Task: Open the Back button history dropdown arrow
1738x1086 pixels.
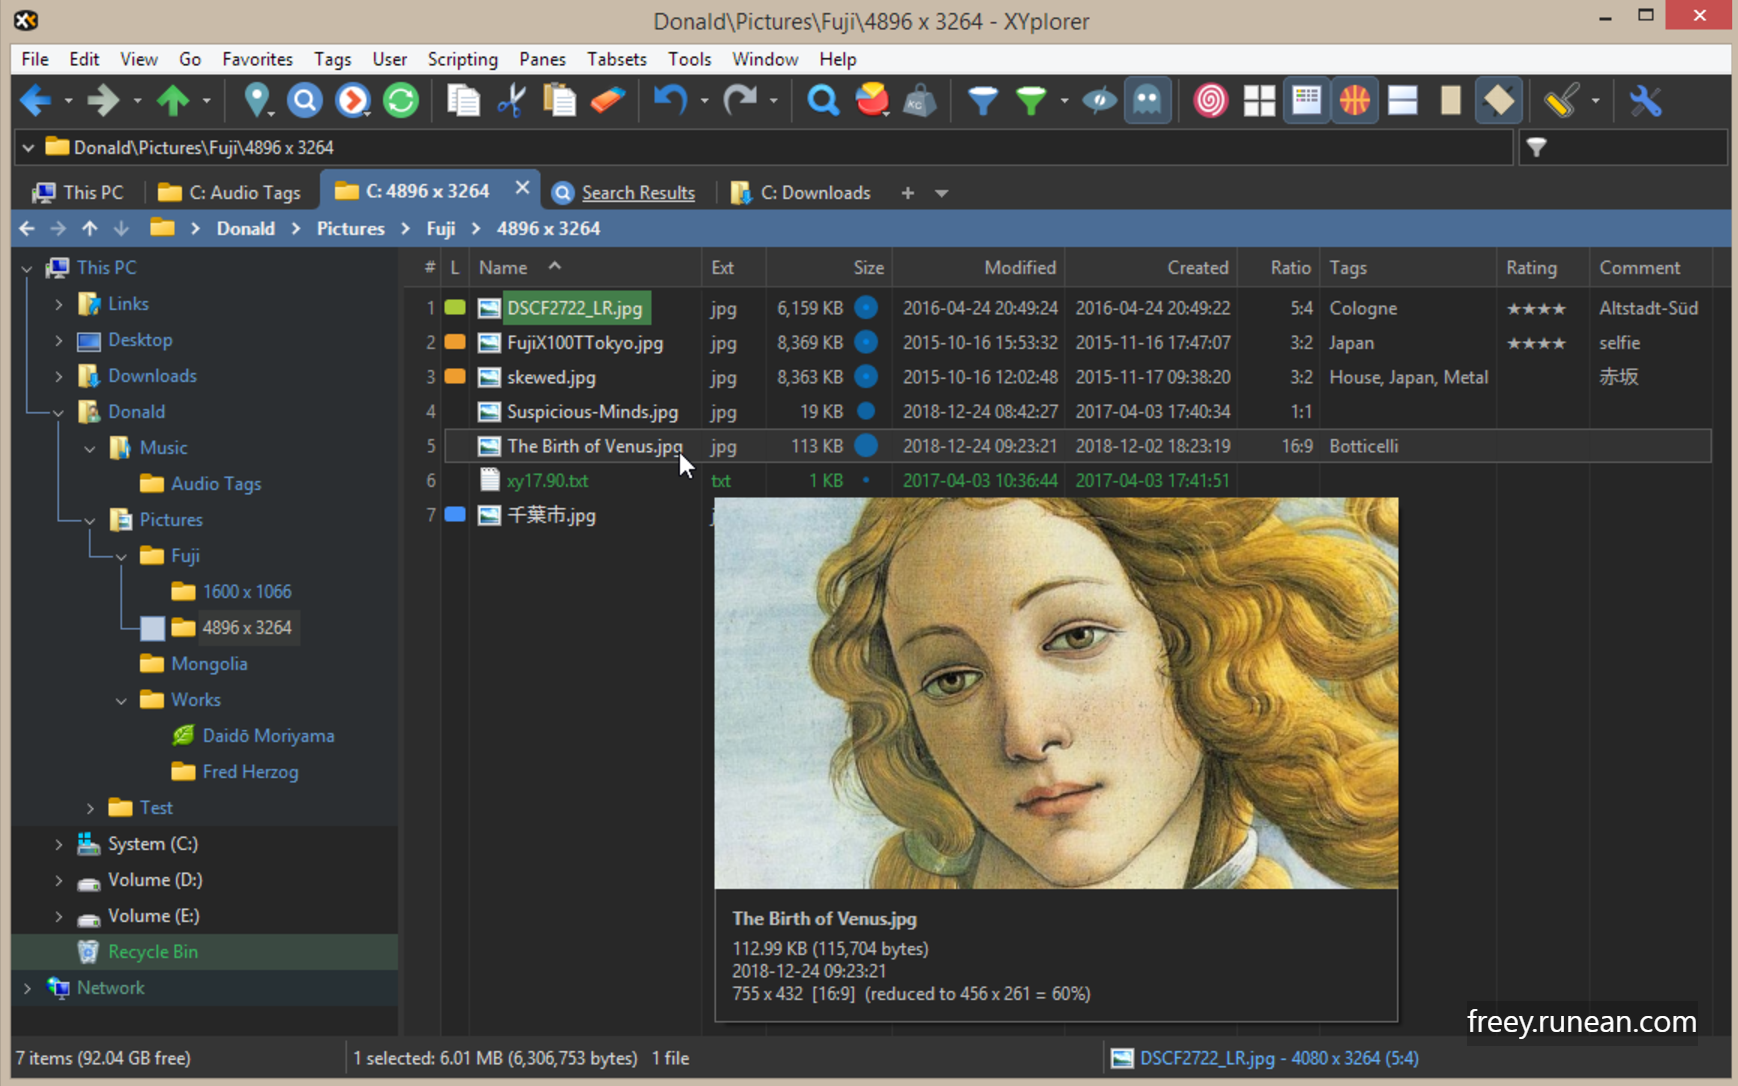Action: tap(68, 101)
